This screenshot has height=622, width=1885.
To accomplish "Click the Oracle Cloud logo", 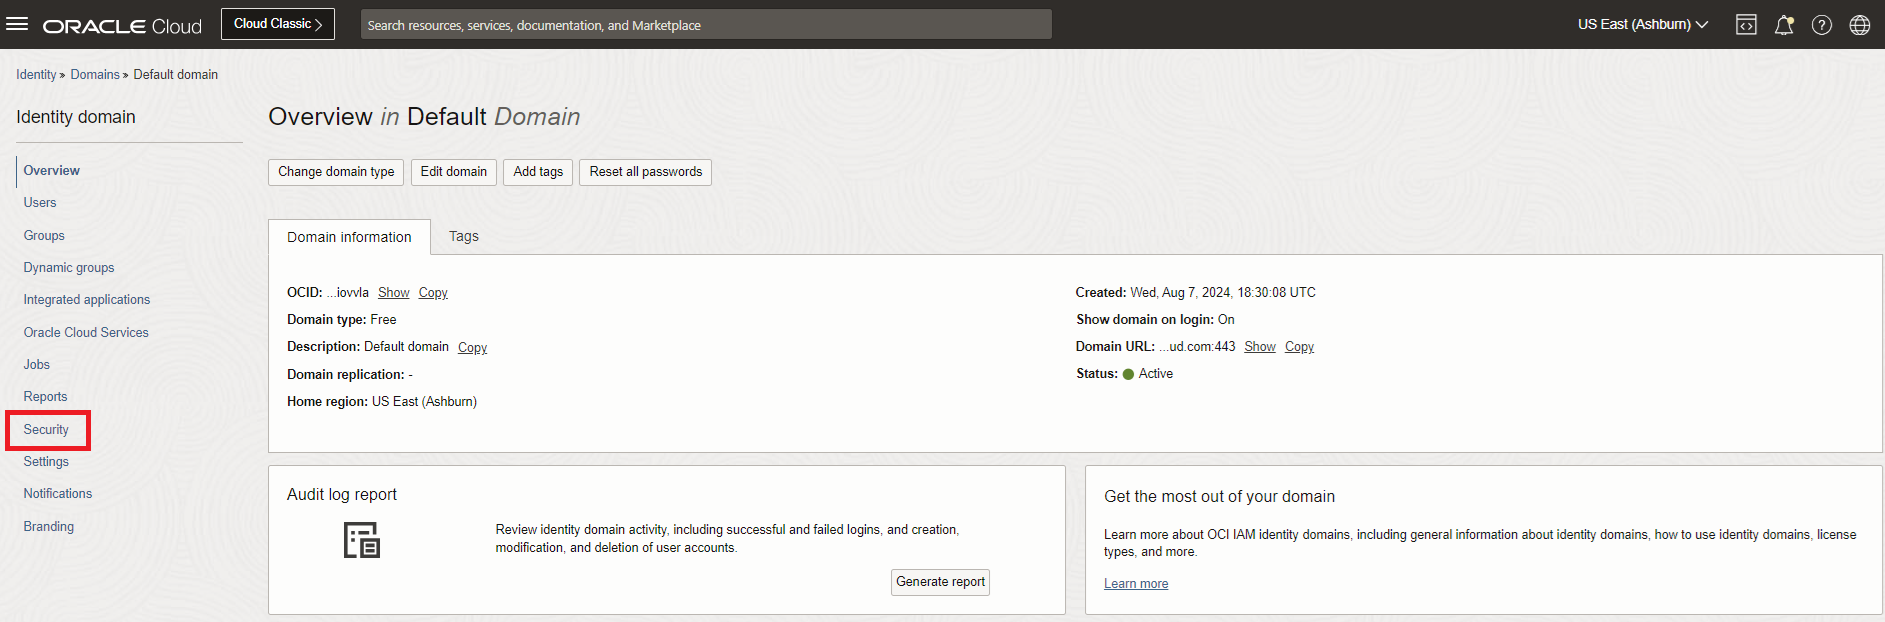I will point(122,26).
